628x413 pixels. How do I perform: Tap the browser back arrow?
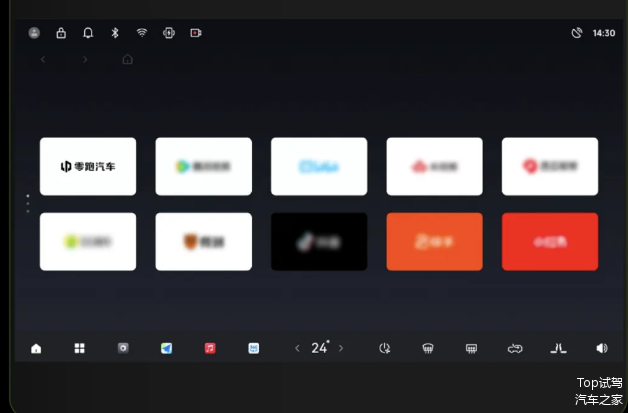point(43,60)
